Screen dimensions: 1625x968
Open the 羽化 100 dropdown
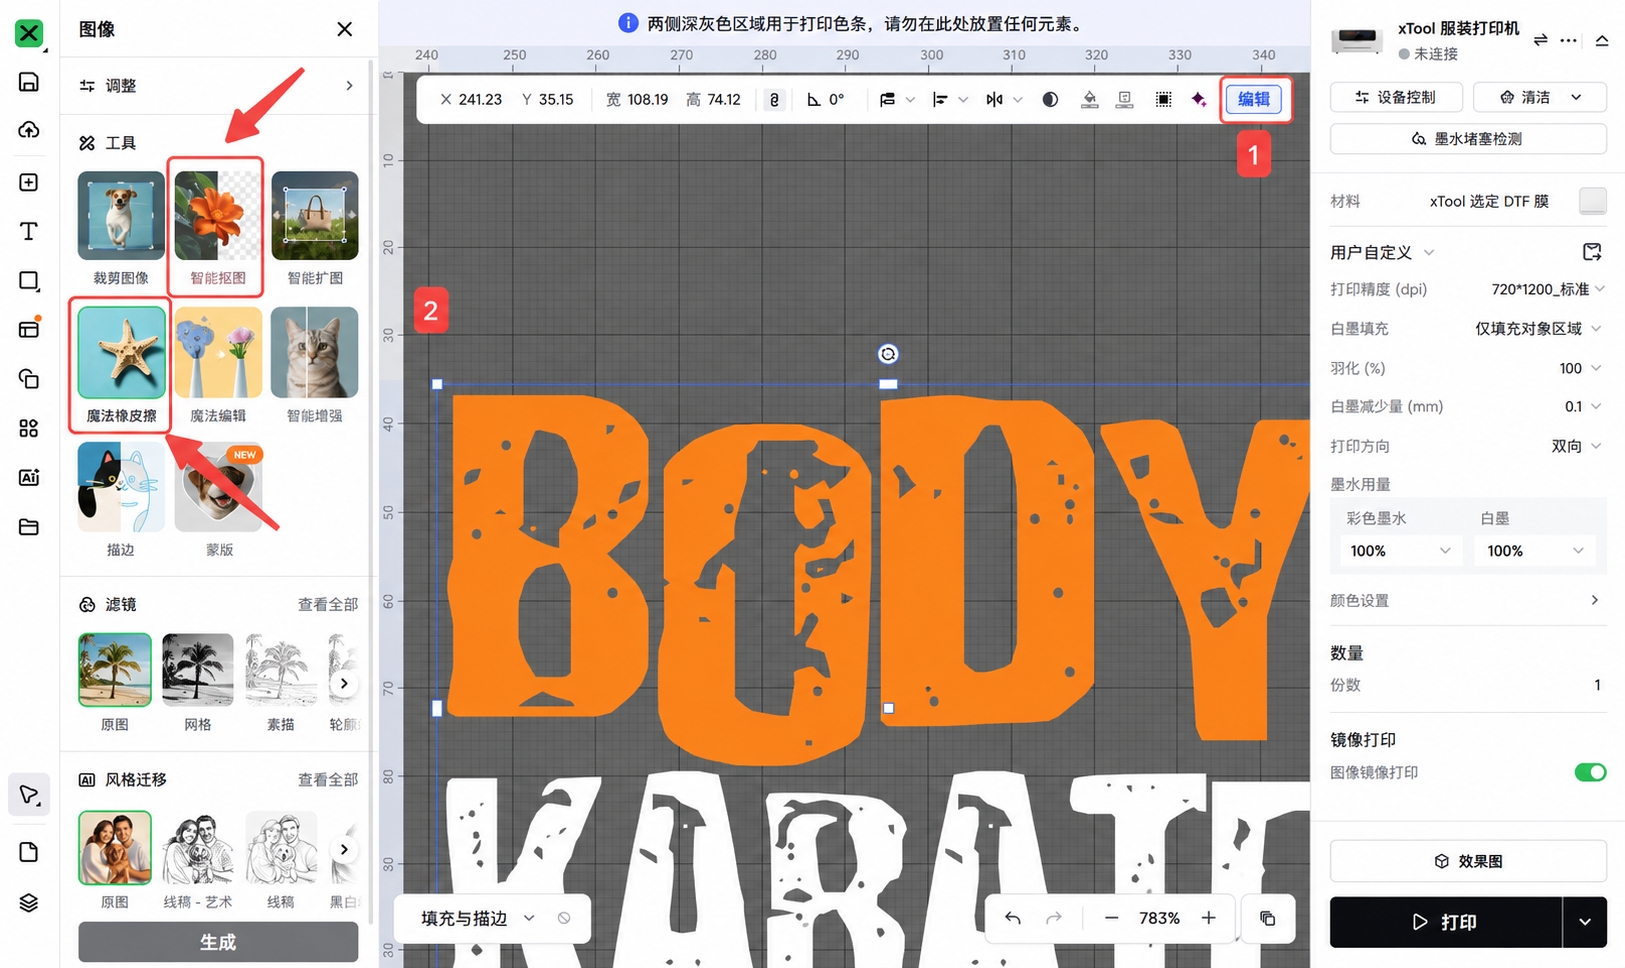(1581, 368)
